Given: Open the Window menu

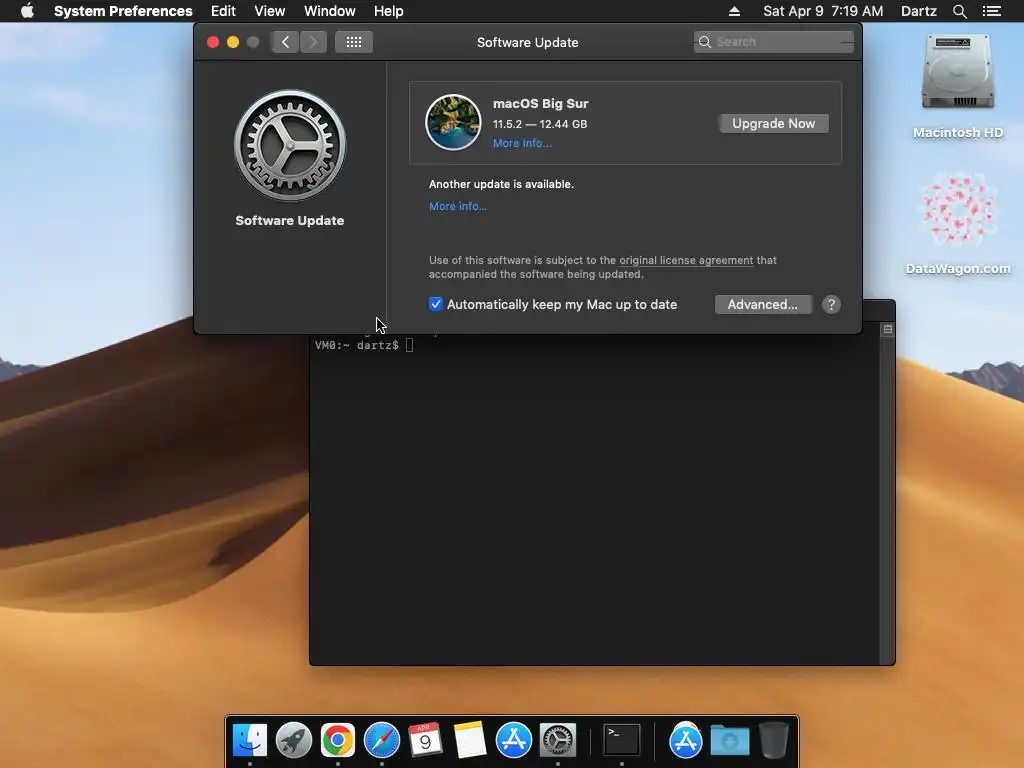Looking at the screenshot, I should pos(329,11).
